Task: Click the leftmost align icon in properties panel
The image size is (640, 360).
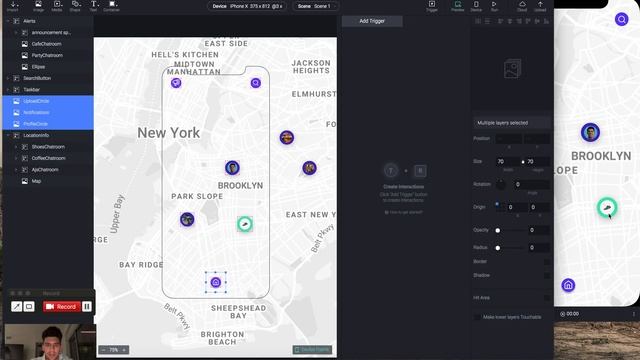Action: [x=478, y=21]
